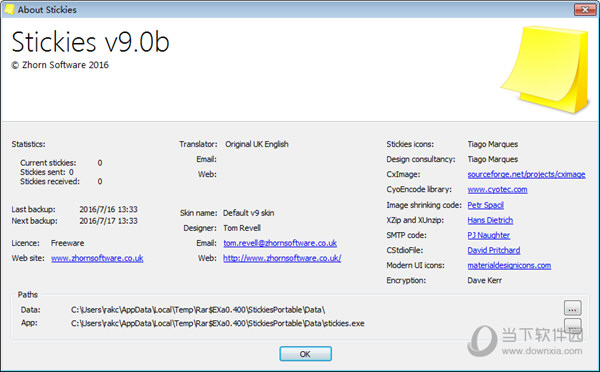Click the 'Paths' group label
The height and width of the screenshot is (372, 600).
pos(28,295)
